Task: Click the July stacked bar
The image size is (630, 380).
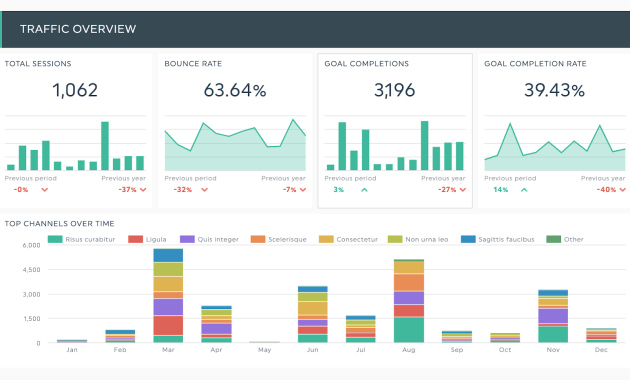Action: click(360, 329)
